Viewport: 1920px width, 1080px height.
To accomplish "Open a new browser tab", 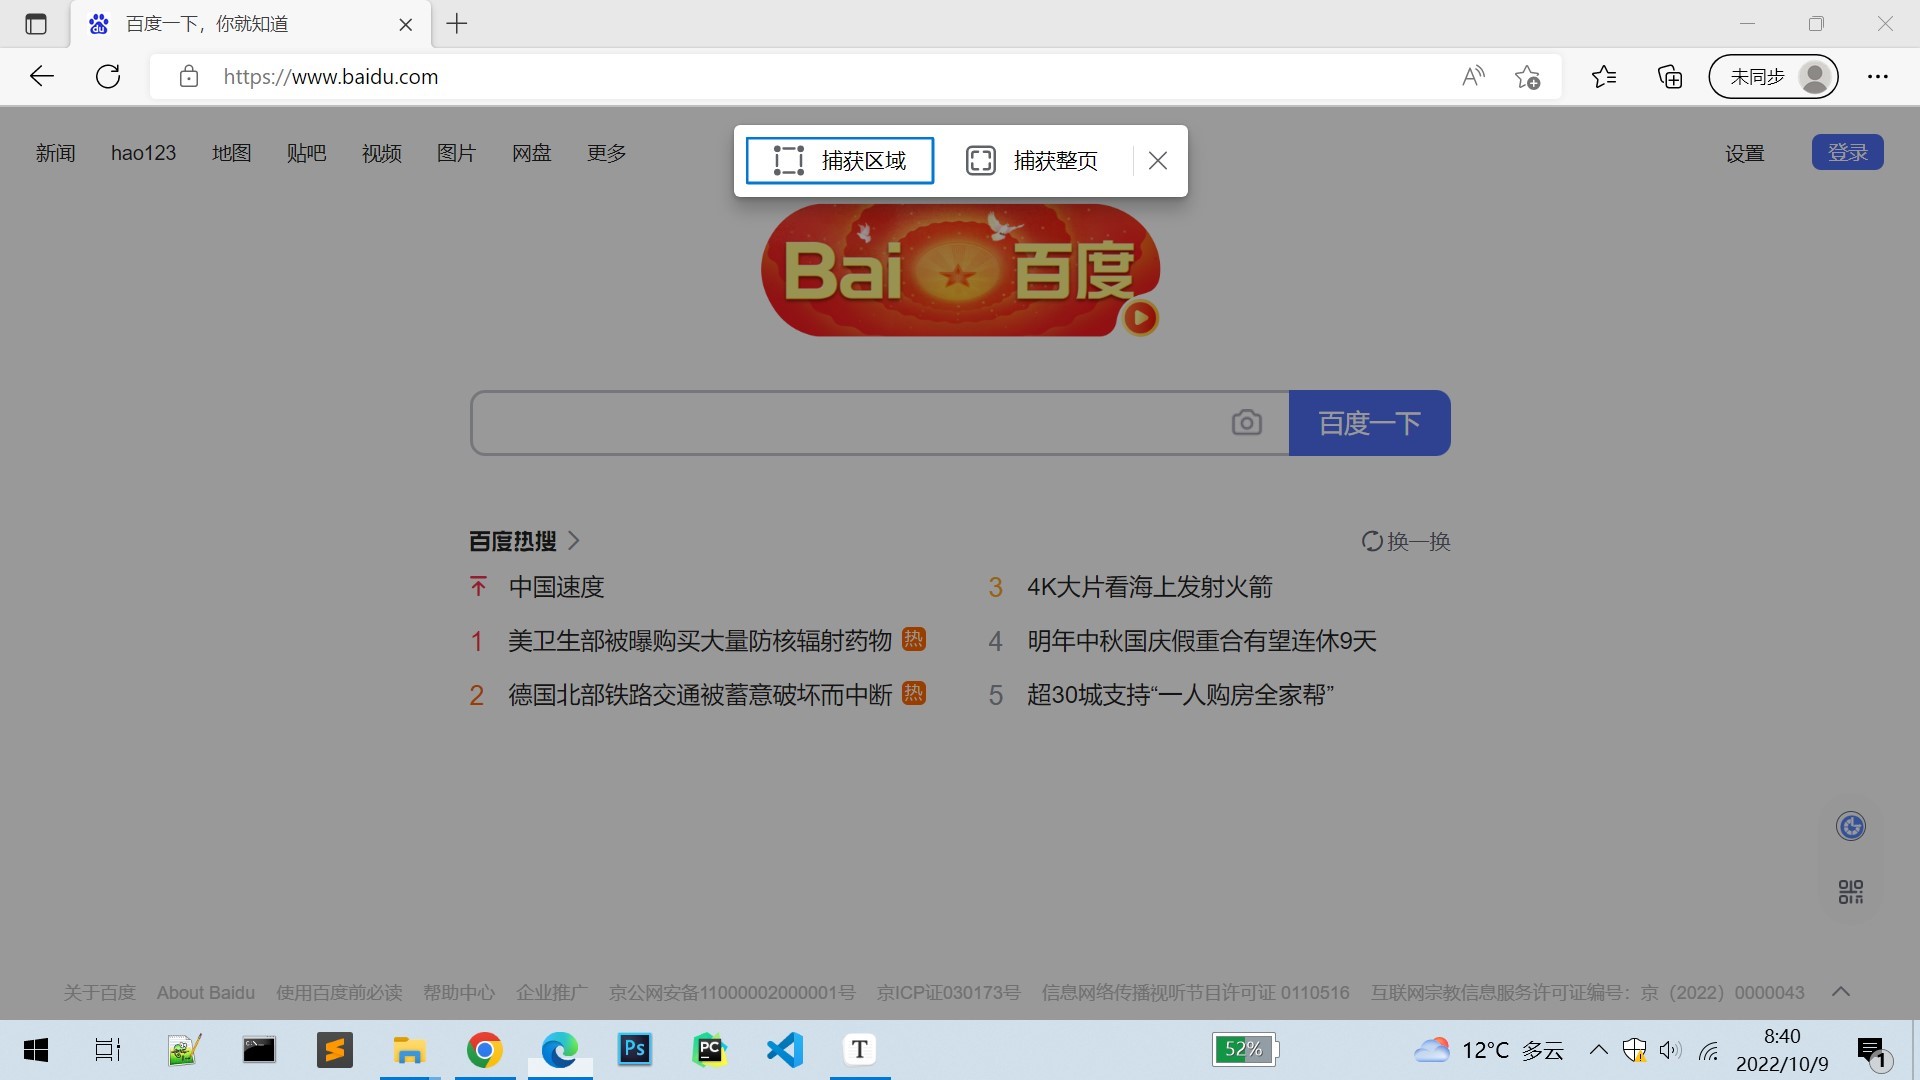I will click(457, 24).
